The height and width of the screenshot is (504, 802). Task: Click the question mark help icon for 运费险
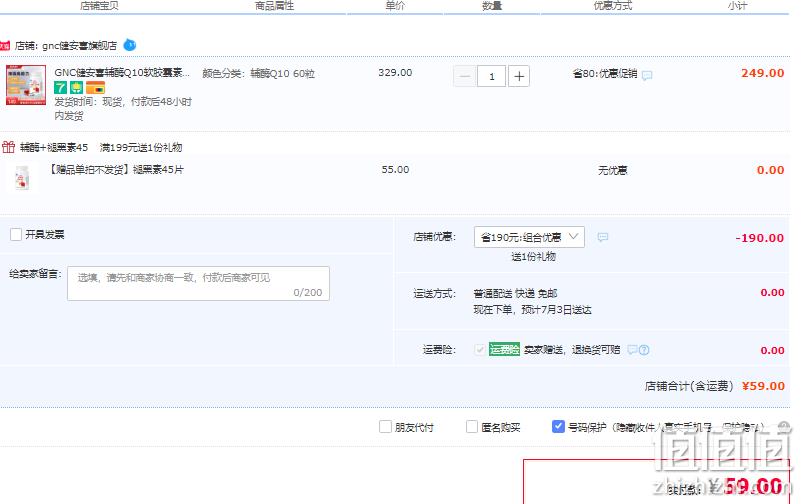(644, 350)
